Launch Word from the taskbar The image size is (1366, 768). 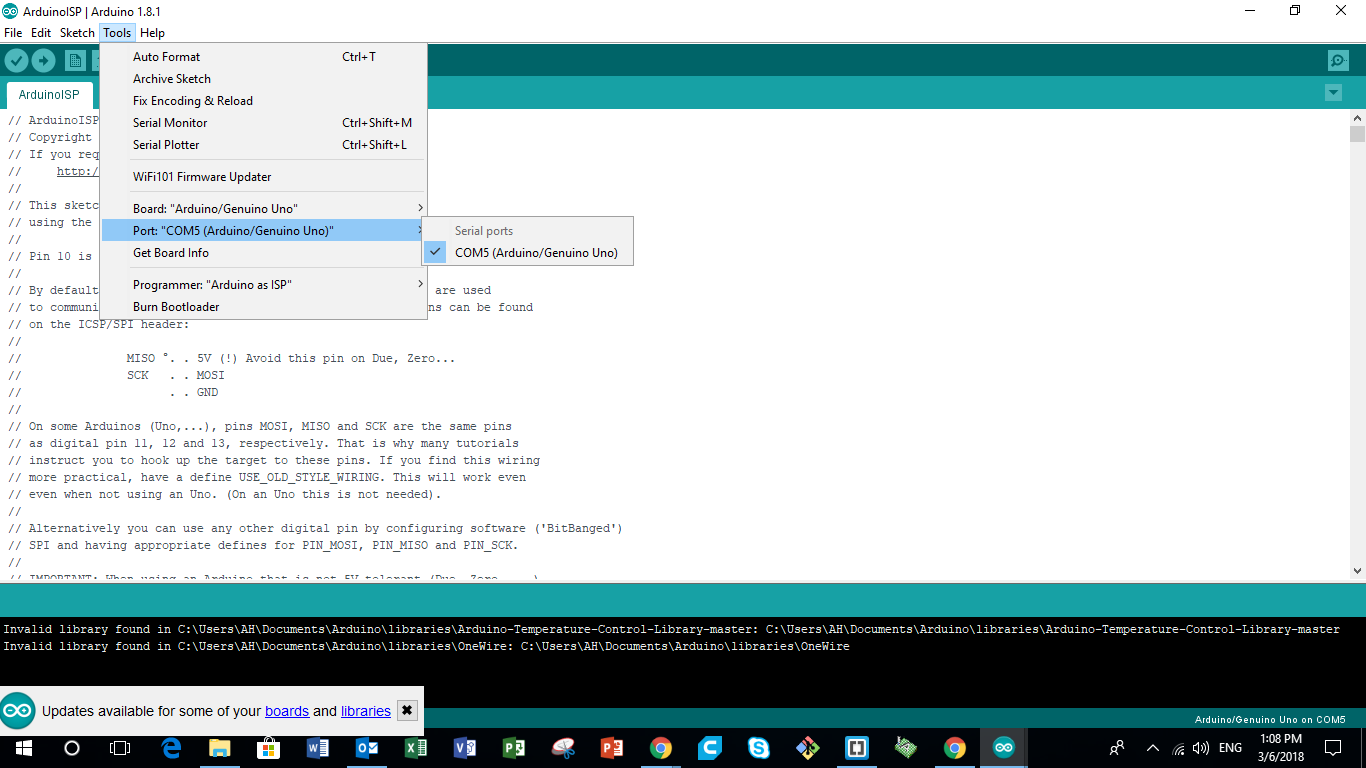pyautogui.click(x=318, y=748)
